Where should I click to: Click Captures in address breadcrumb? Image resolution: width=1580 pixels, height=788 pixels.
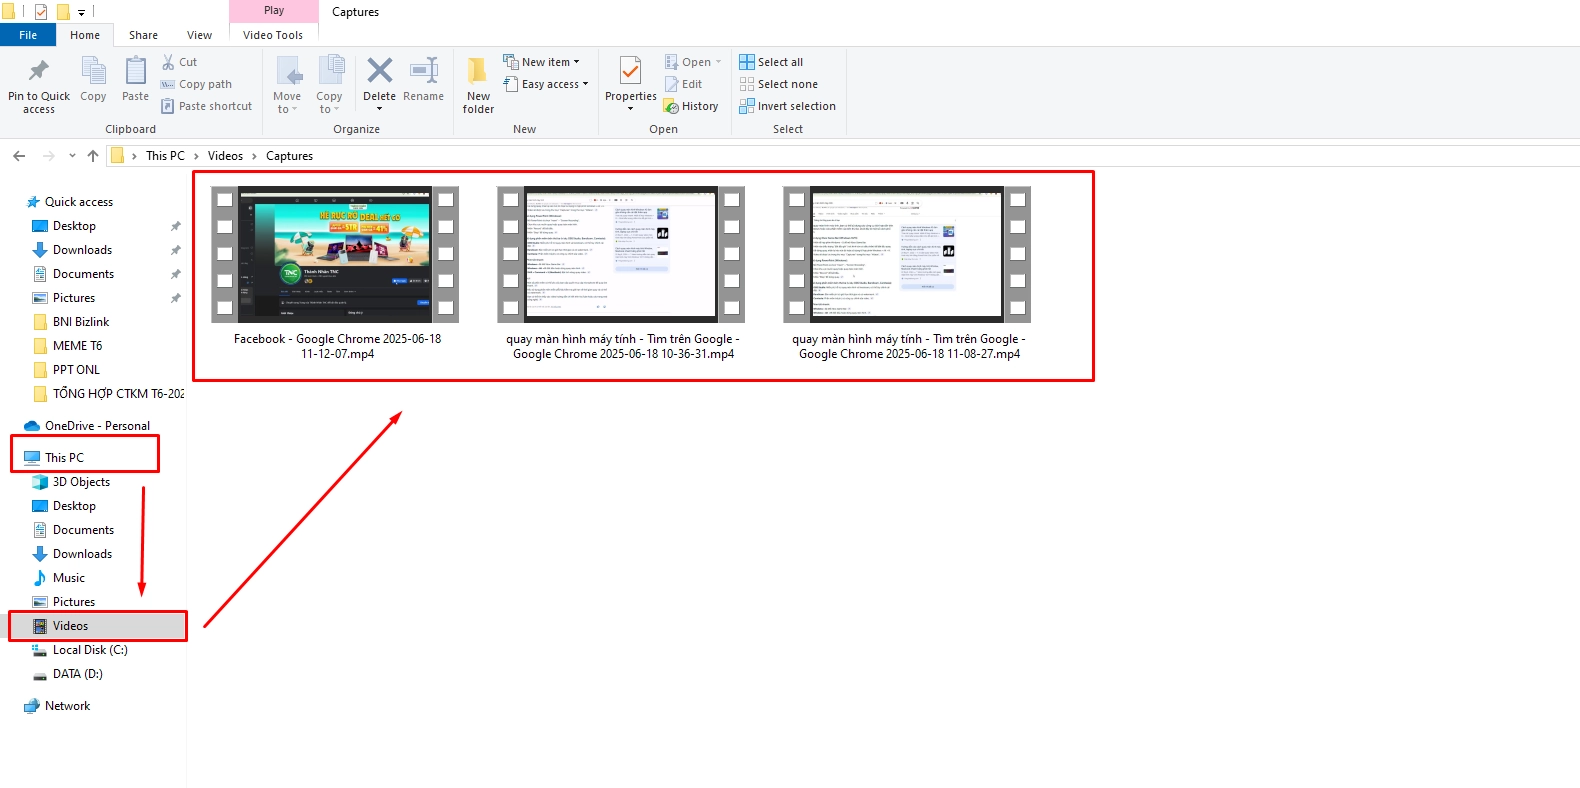click(x=289, y=156)
